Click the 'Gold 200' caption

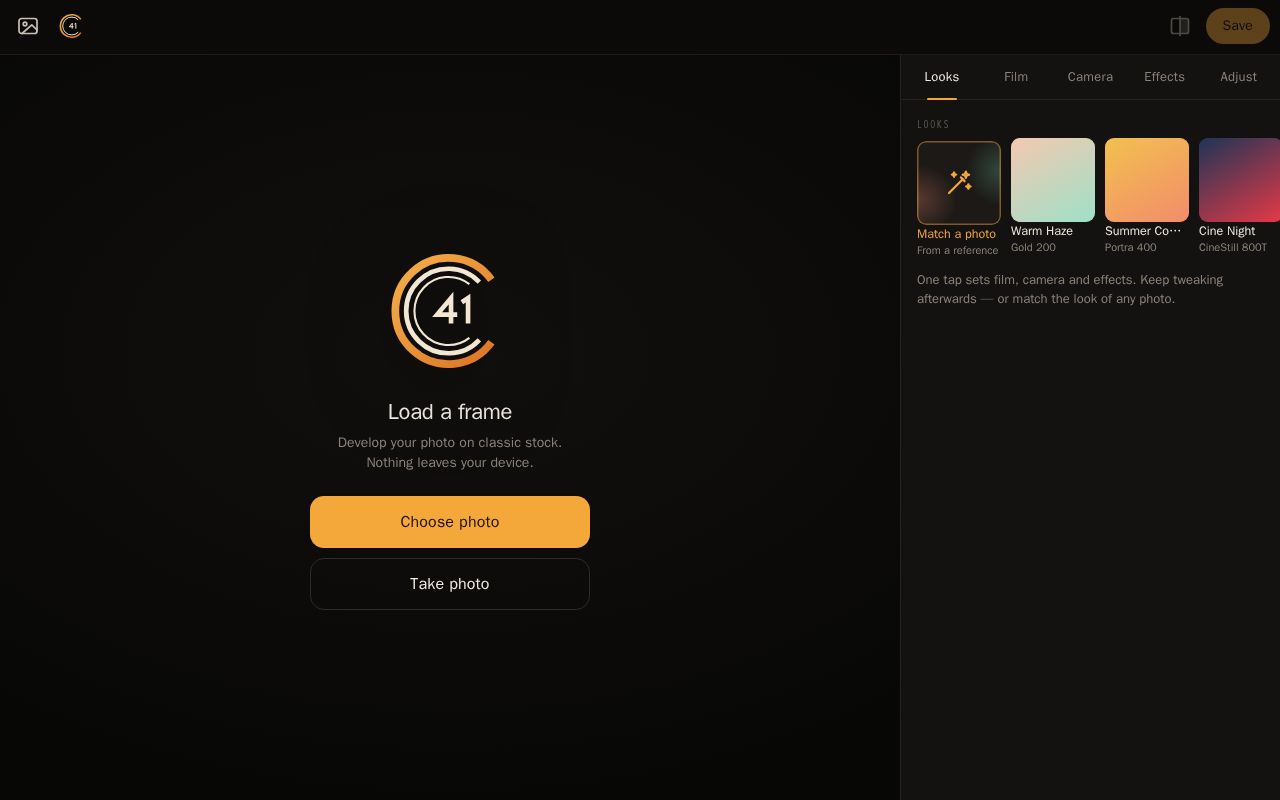tap(1033, 247)
